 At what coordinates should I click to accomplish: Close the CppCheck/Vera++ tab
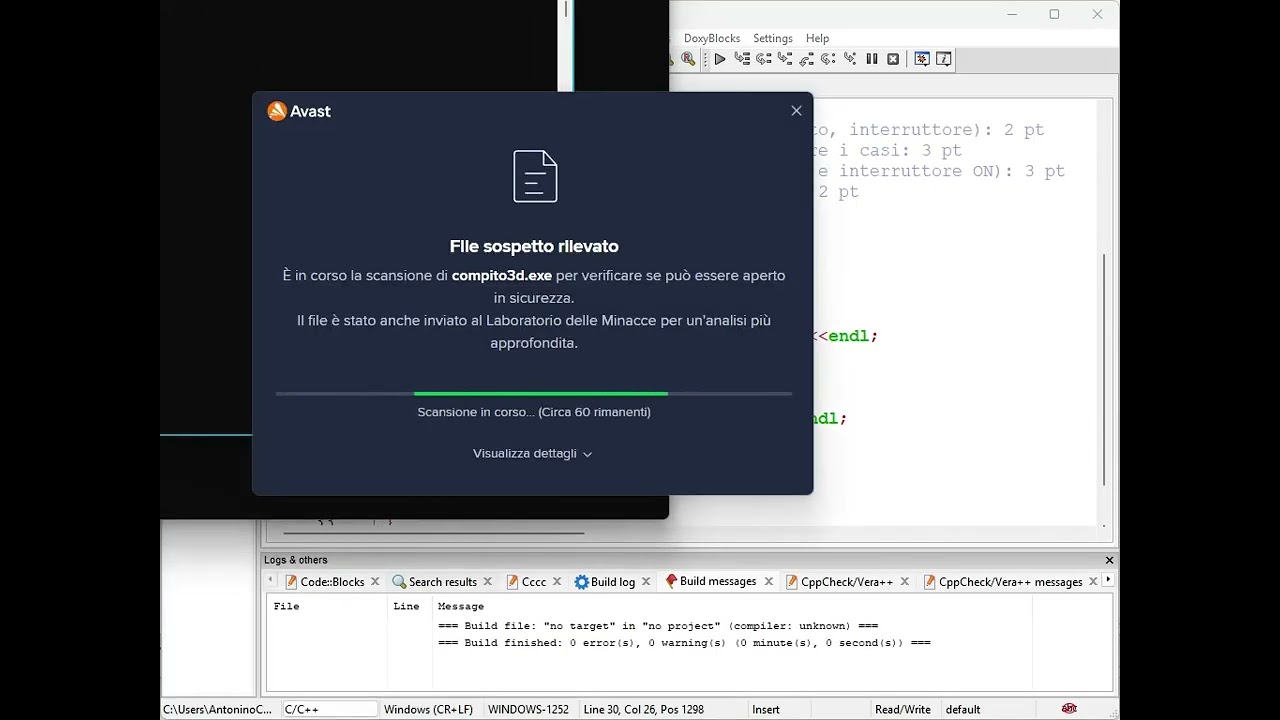click(x=904, y=582)
